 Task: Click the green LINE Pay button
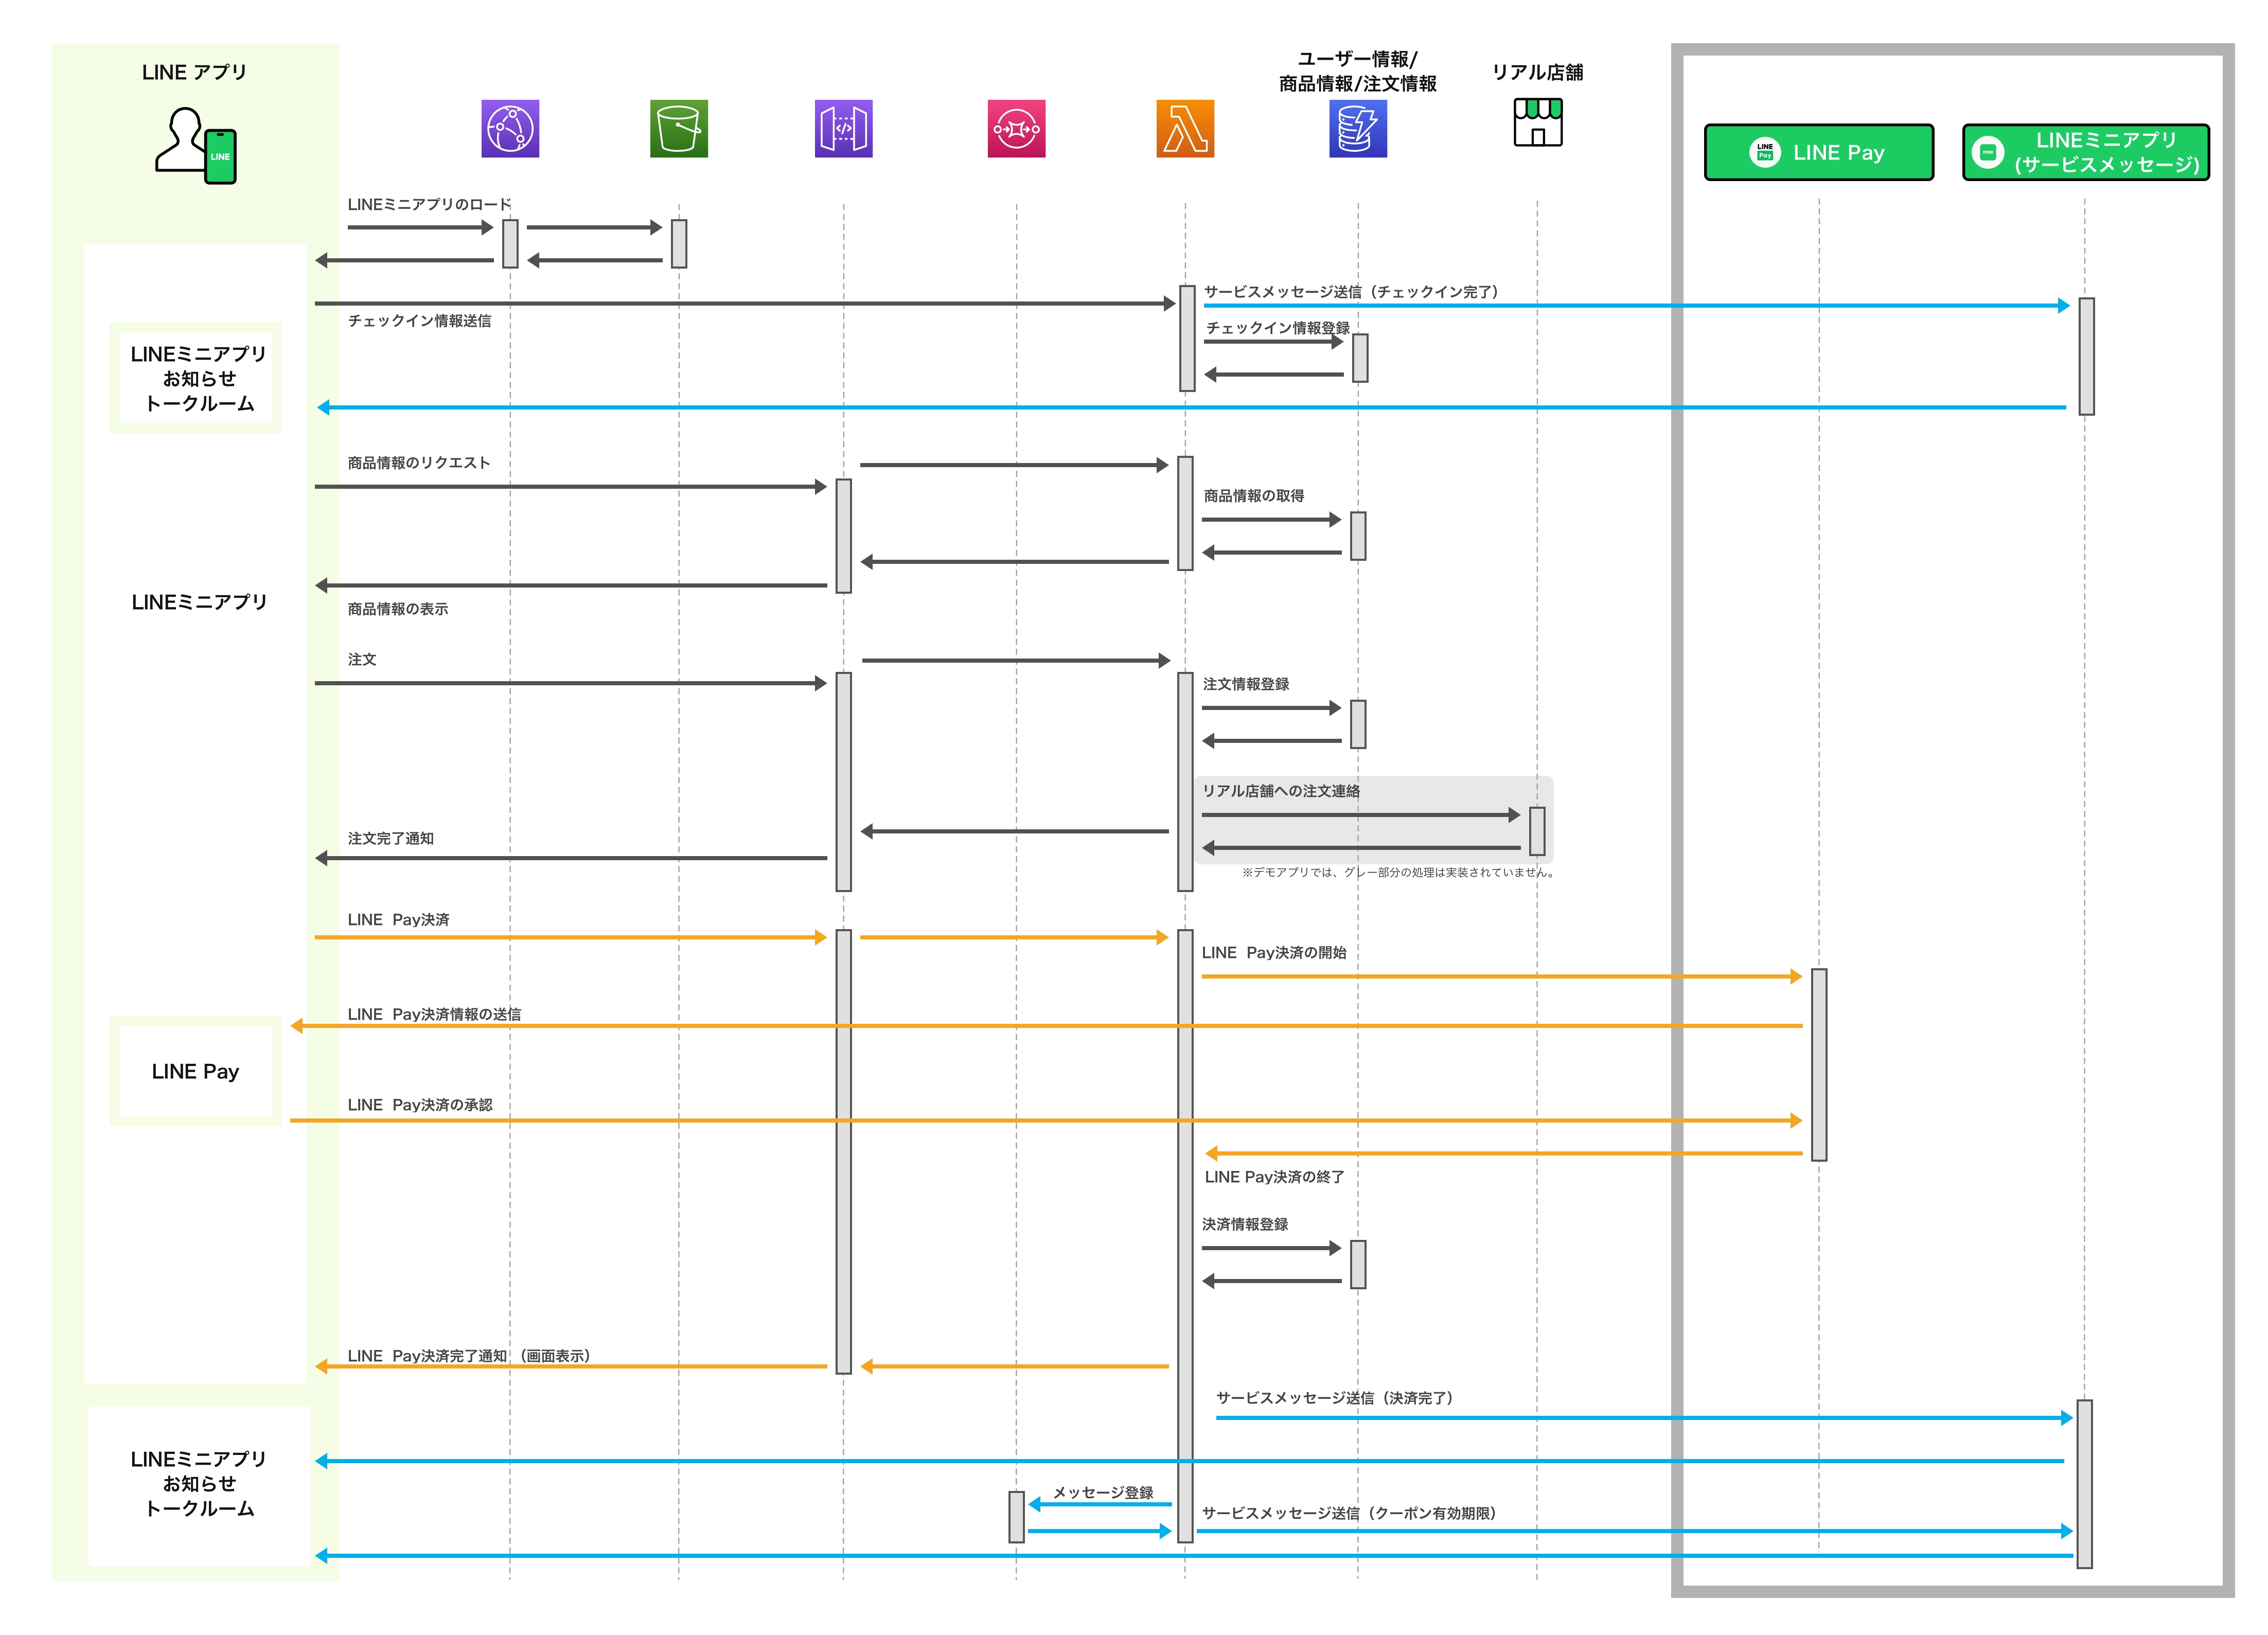click(x=1818, y=152)
